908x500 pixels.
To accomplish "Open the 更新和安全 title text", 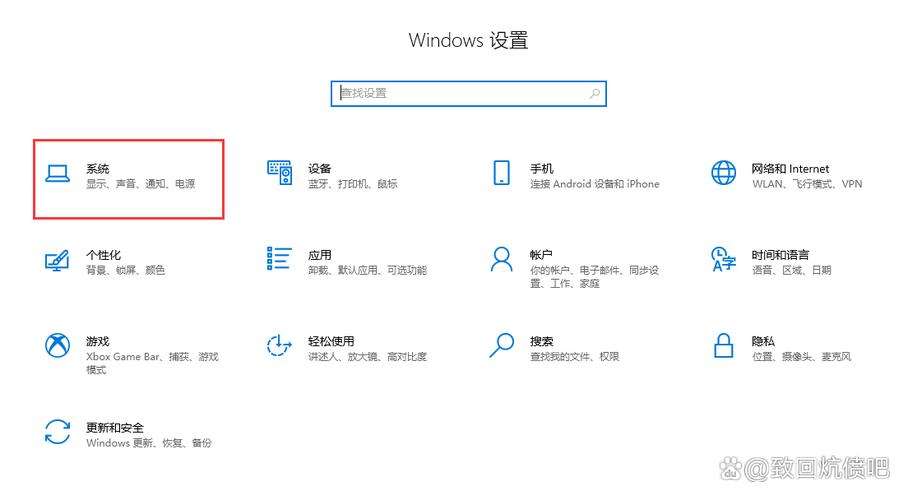I will pyautogui.click(x=115, y=427).
